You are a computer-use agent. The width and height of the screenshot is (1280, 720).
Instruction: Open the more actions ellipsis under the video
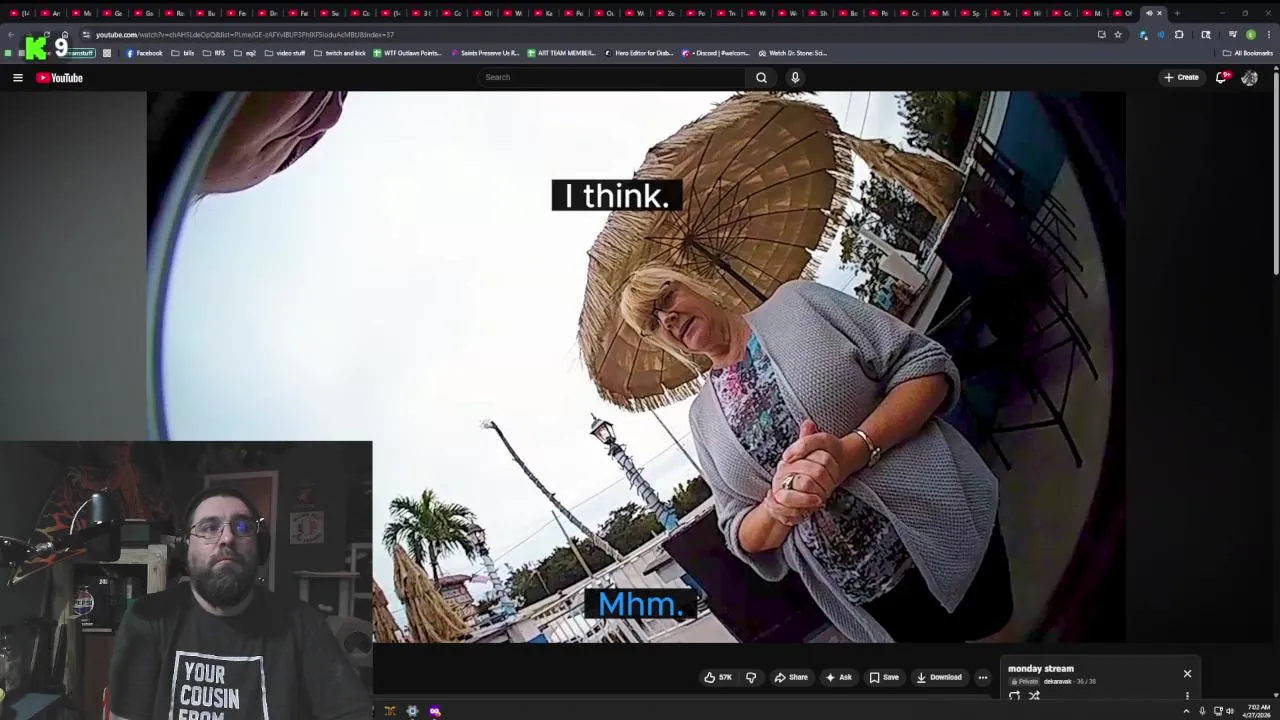click(x=982, y=677)
